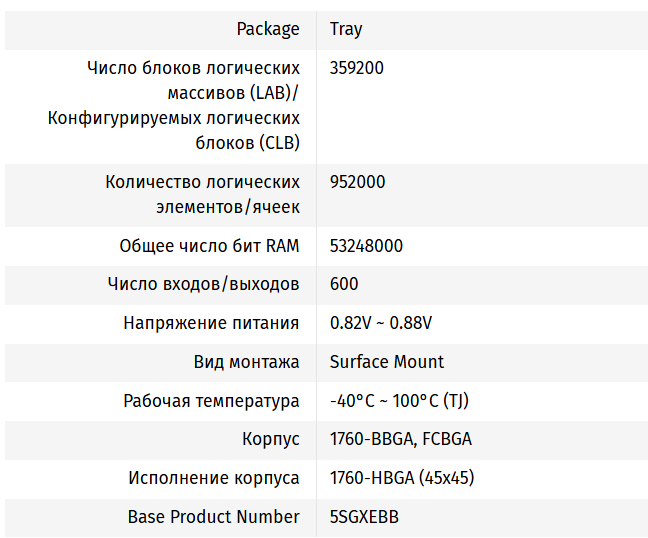
Task: Click the Рабочая температура label
Action: tap(211, 401)
